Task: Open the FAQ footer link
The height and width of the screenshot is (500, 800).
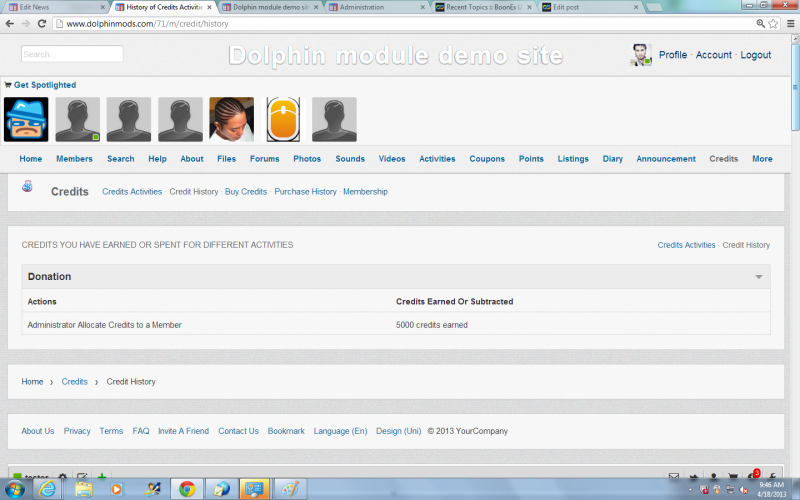Action: [x=141, y=431]
